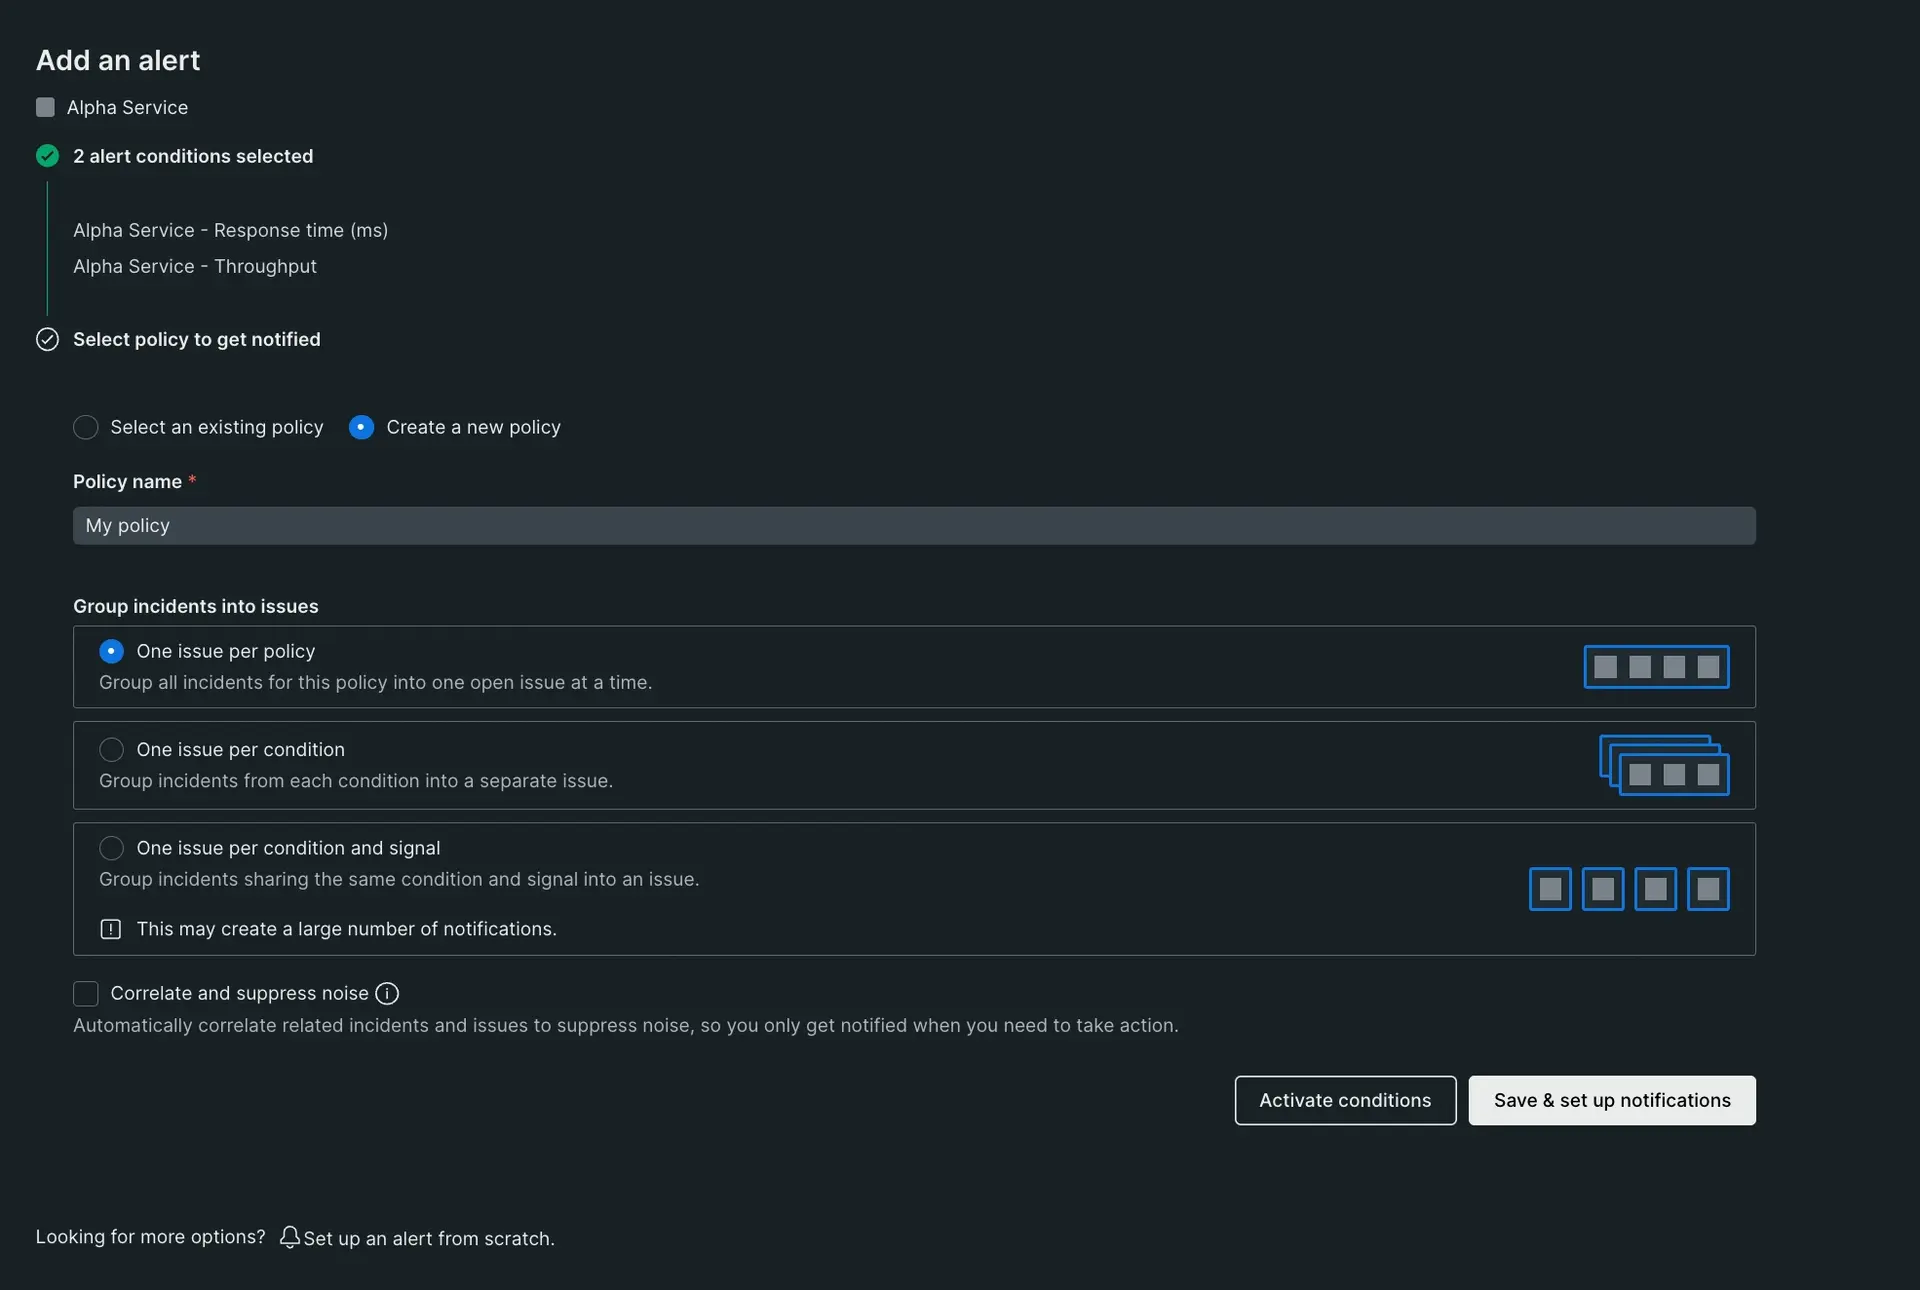Click the Add an alert heading
This screenshot has width=1920, height=1290.
click(x=118, y=60)
